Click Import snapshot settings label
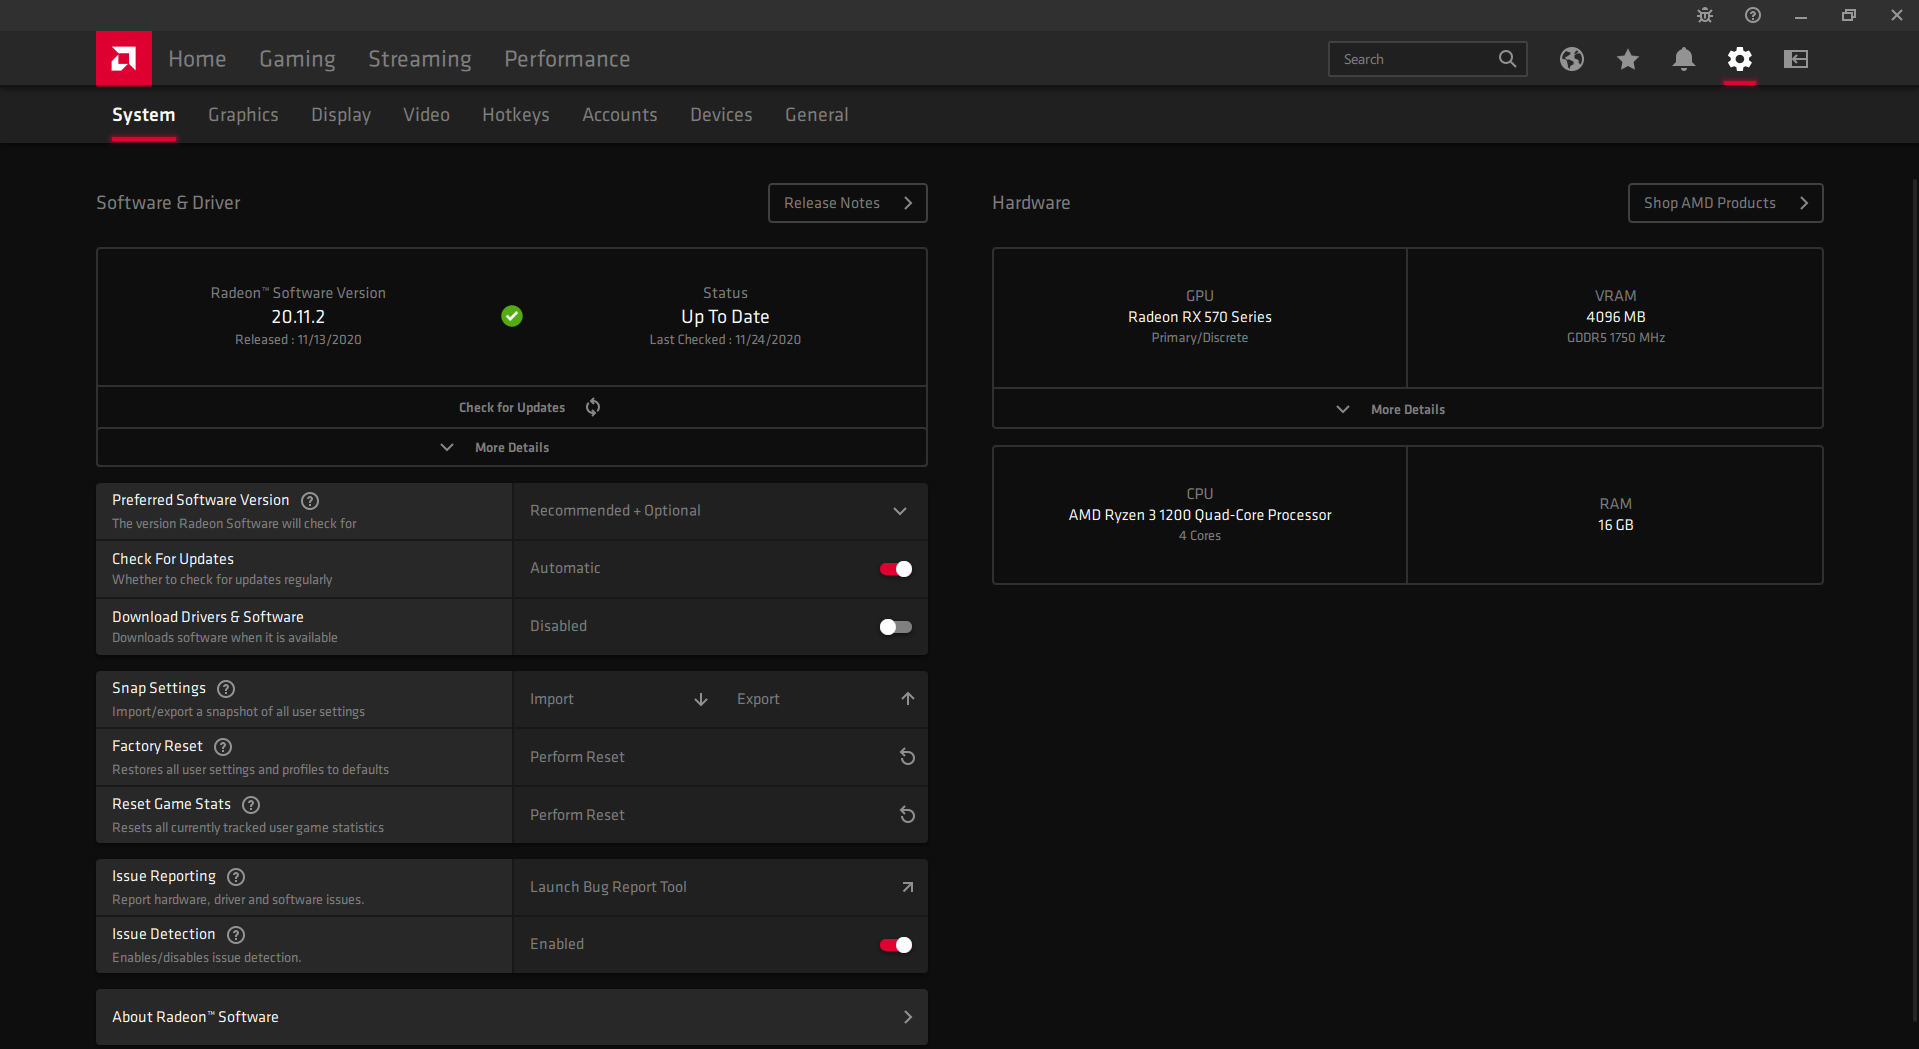Image resolution: width=1919 pixels, height=1049 pixels. pyautogui.click(x=552, y=699)
